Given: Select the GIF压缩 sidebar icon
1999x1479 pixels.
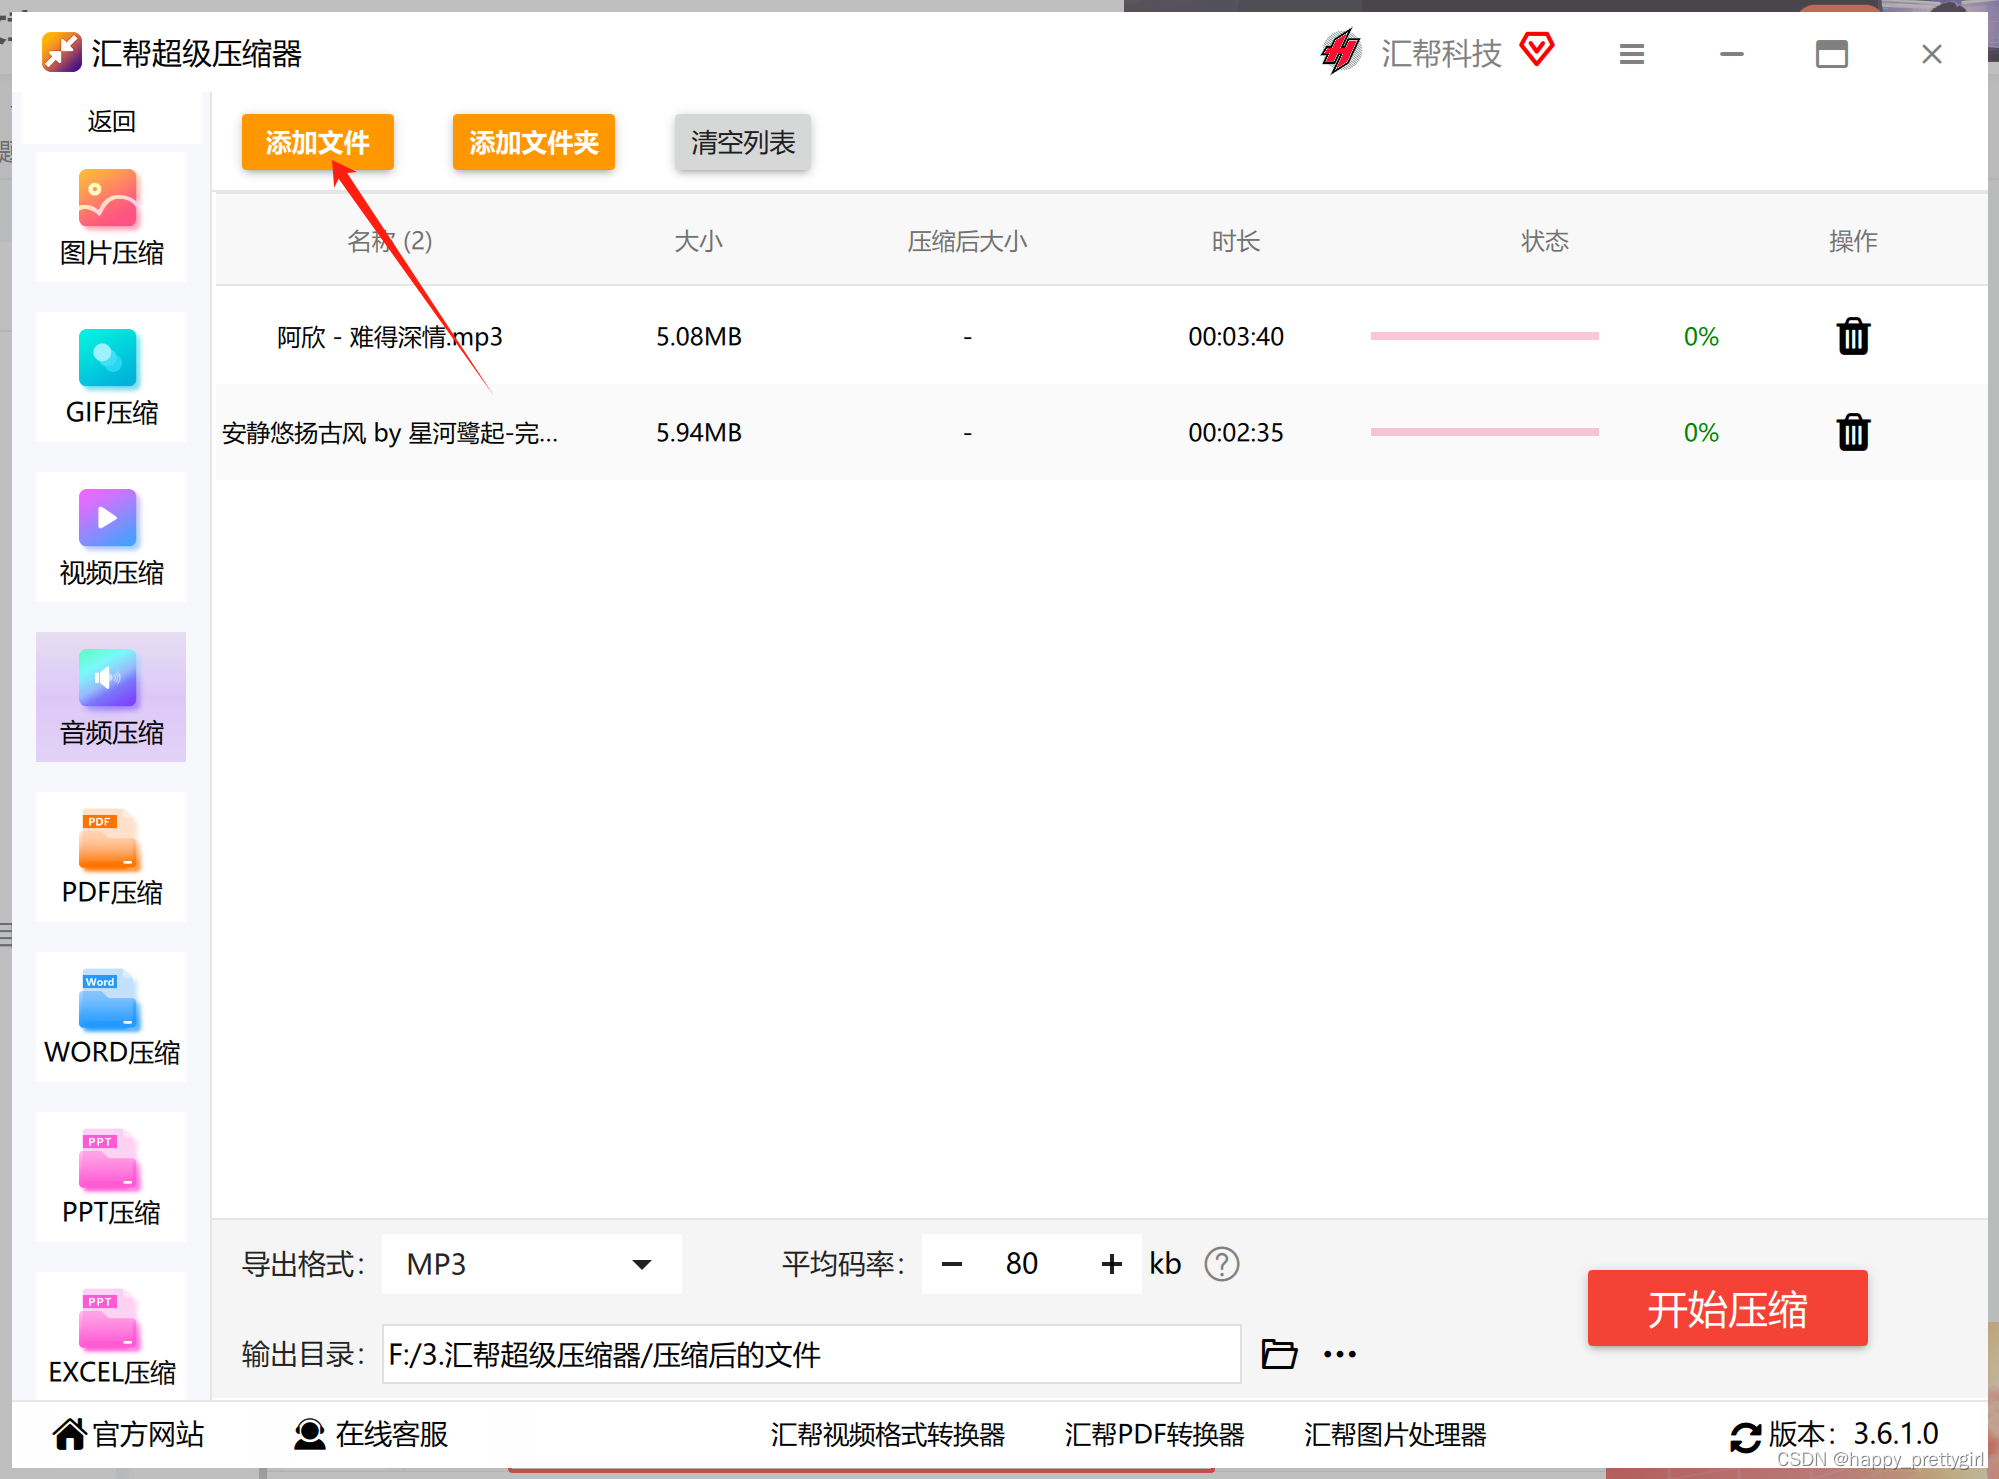Looking at the screenshot, I should tap(110, 377).
